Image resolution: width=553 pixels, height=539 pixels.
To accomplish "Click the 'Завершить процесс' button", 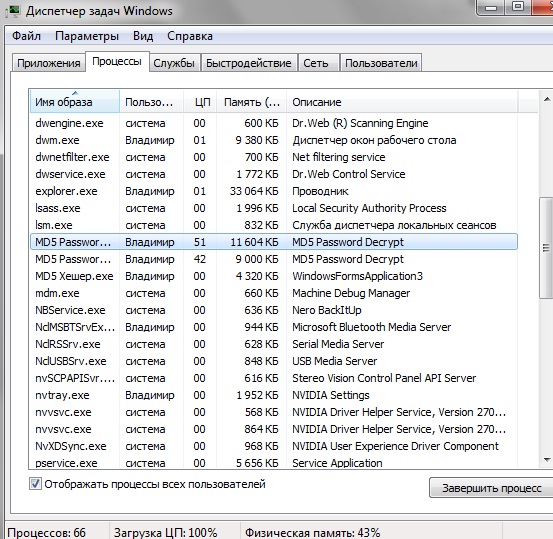I will point(492,488).
